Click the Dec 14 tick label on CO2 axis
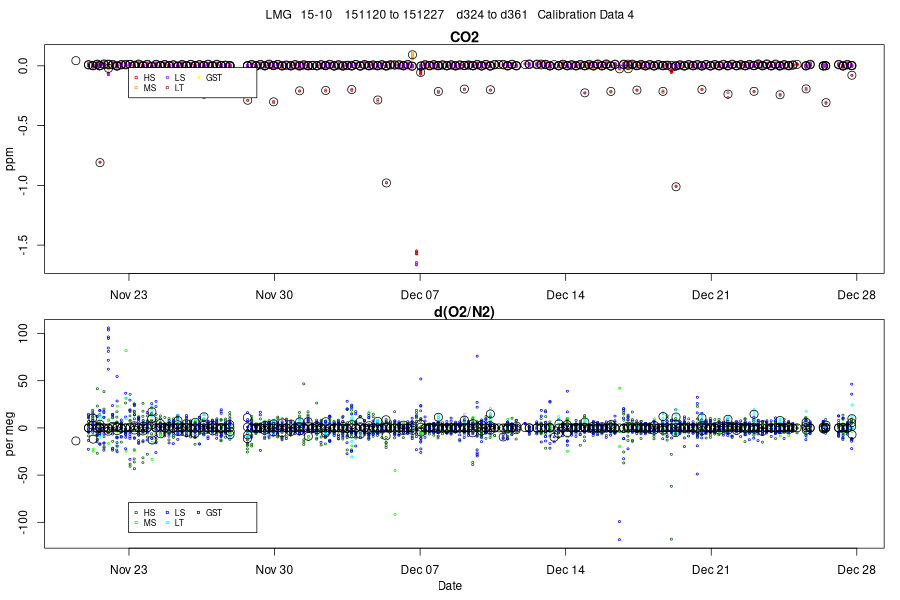This screenshot has width=900, height=600. pos(565,295)
